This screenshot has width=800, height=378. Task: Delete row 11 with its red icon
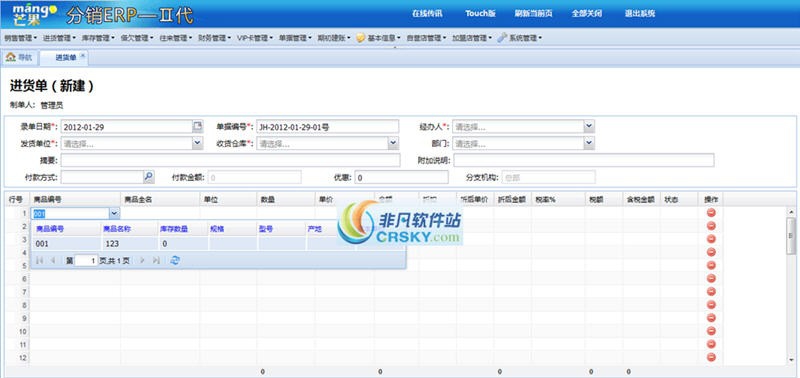[711, 344]
